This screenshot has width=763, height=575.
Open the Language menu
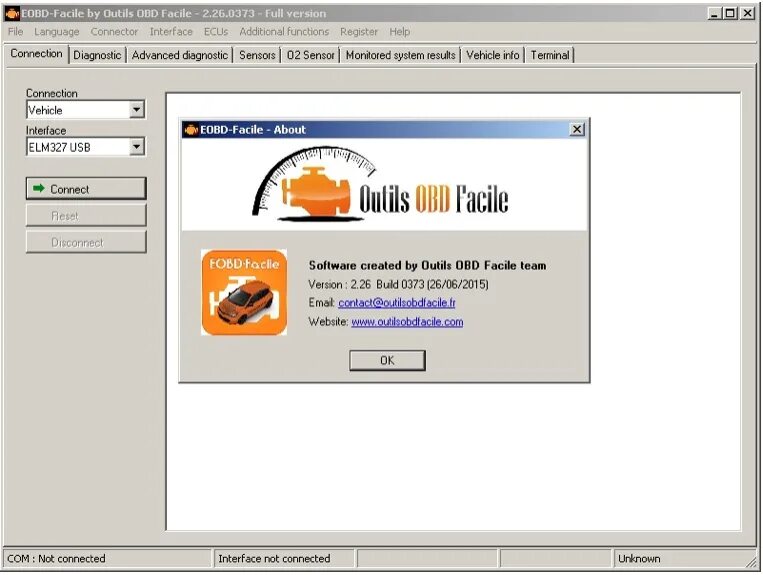pyautogui.click(x=56, y=32)
